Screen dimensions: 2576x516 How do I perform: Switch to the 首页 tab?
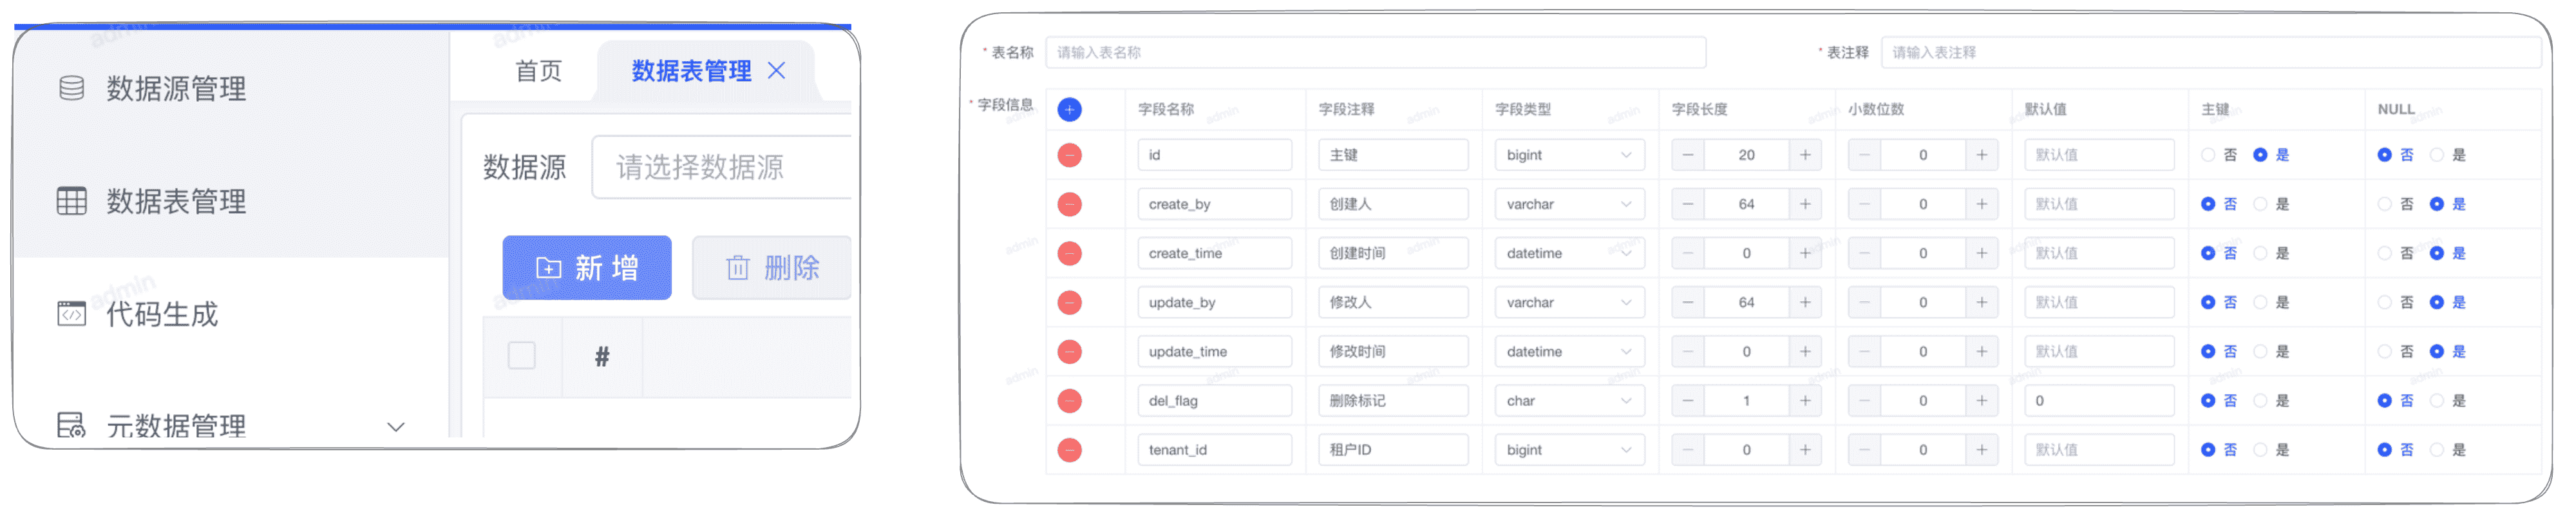(537, 70)
